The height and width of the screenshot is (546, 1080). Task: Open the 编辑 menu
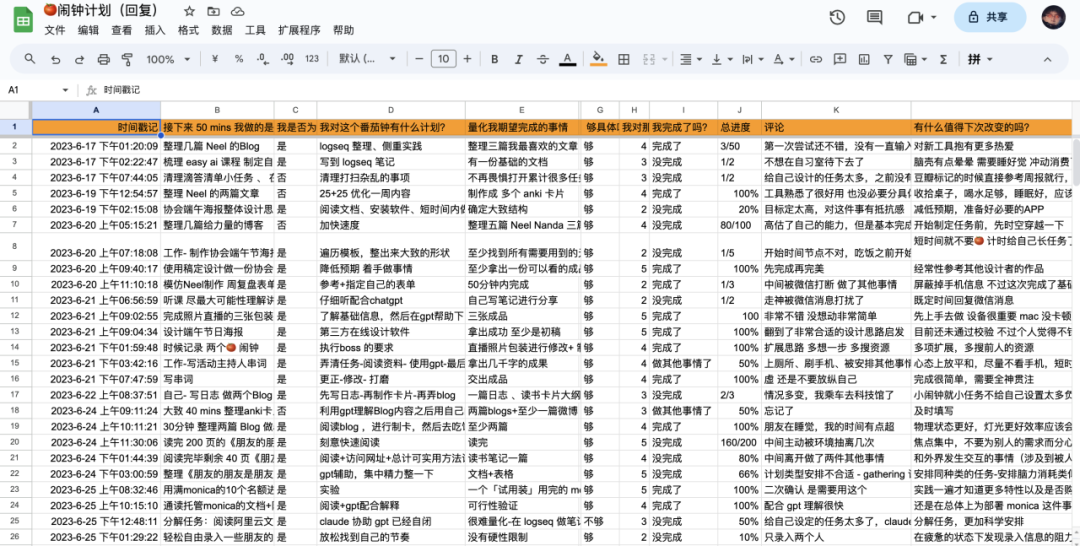pos(88,30)
